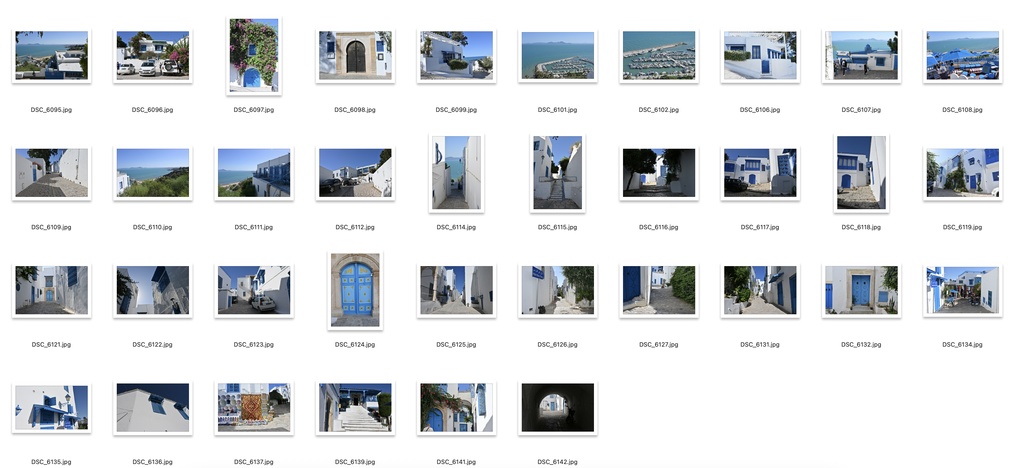Click the file name DSC_6116.jpg
The height and width of the screenshot is (468, 1024).
(x=659, y=227)
